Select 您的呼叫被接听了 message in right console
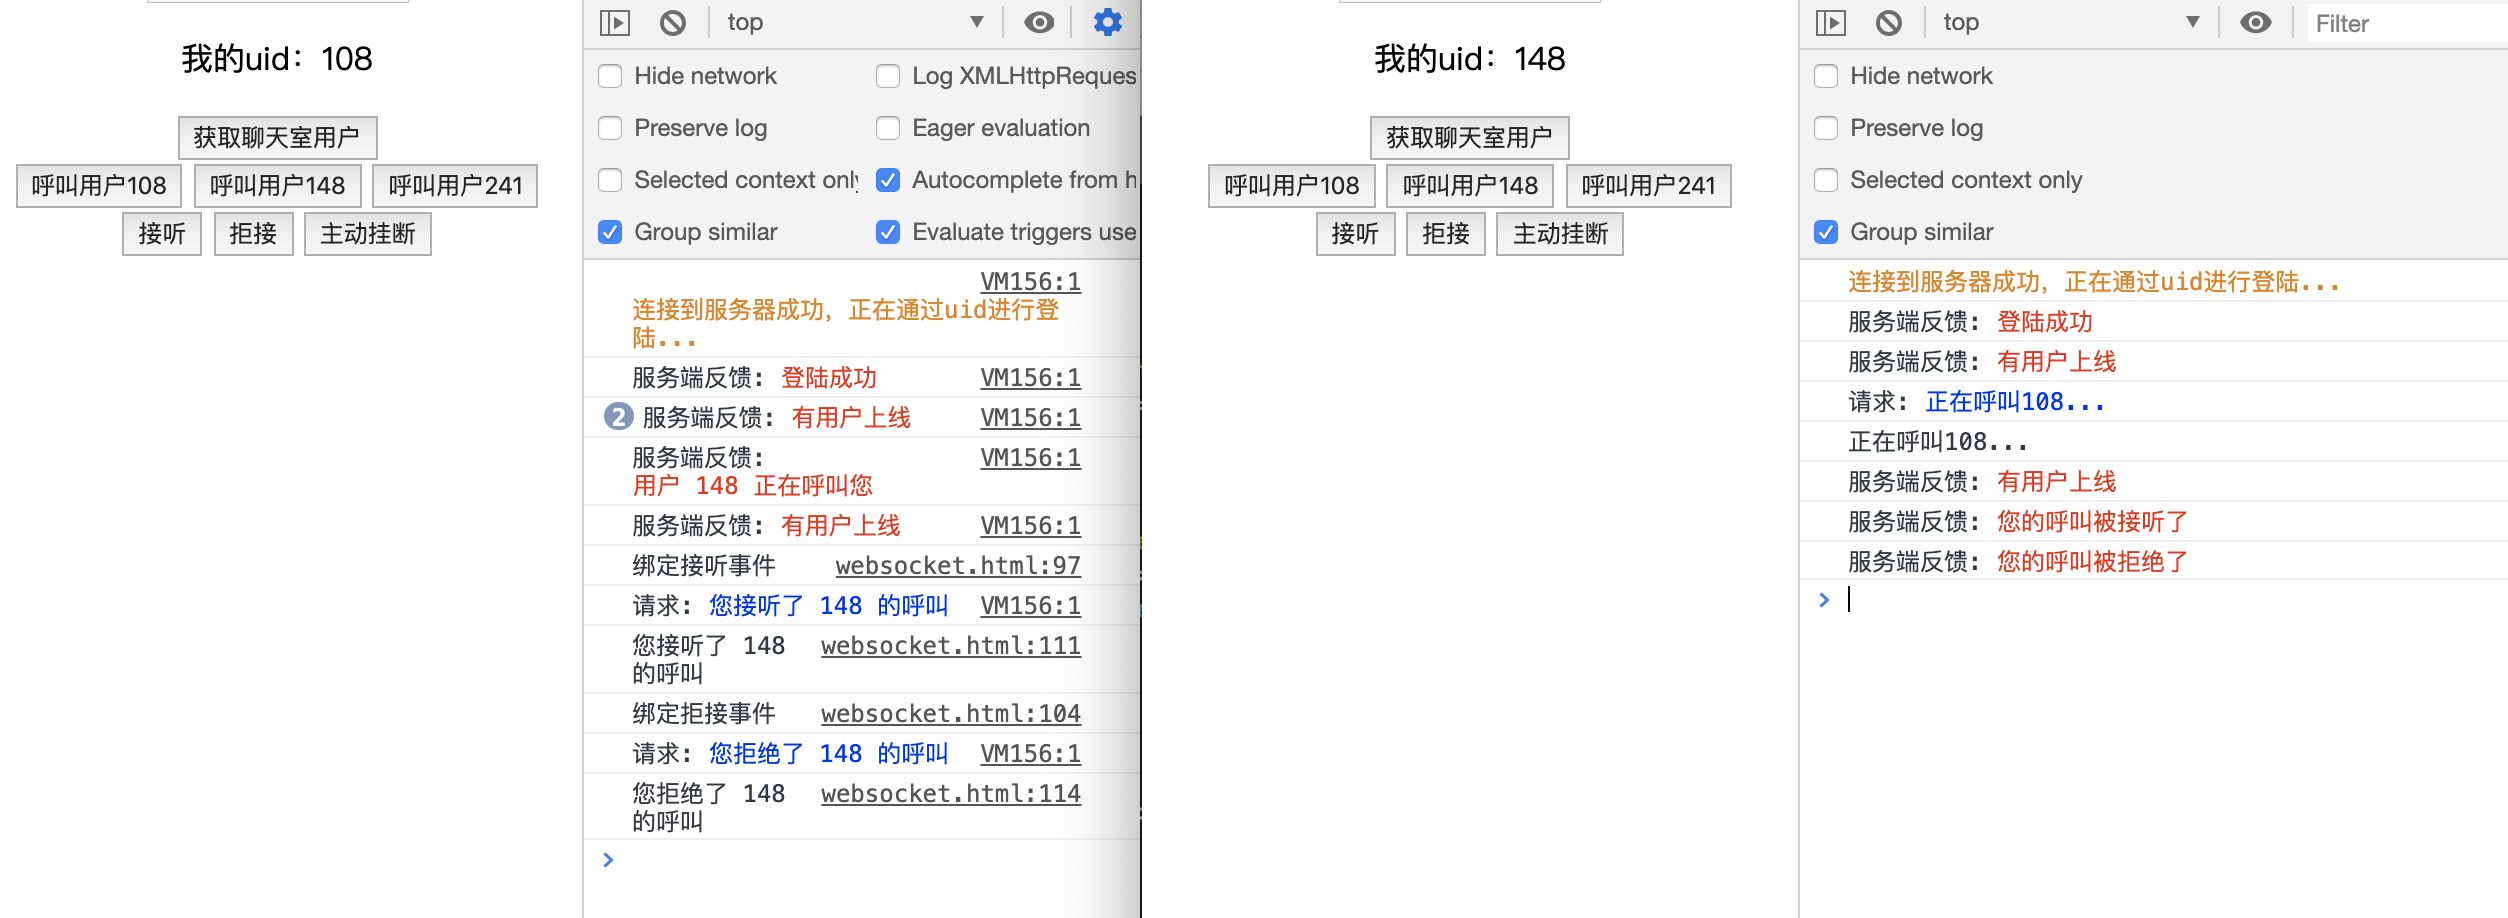Viewport: 2508px width, 918px height. pos(2092,522)
